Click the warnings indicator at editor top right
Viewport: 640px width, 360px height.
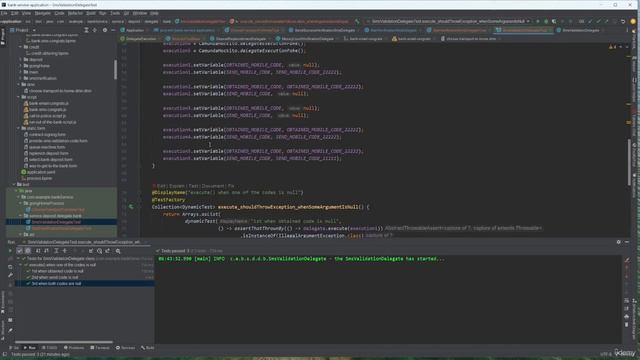tap(613, 47)
